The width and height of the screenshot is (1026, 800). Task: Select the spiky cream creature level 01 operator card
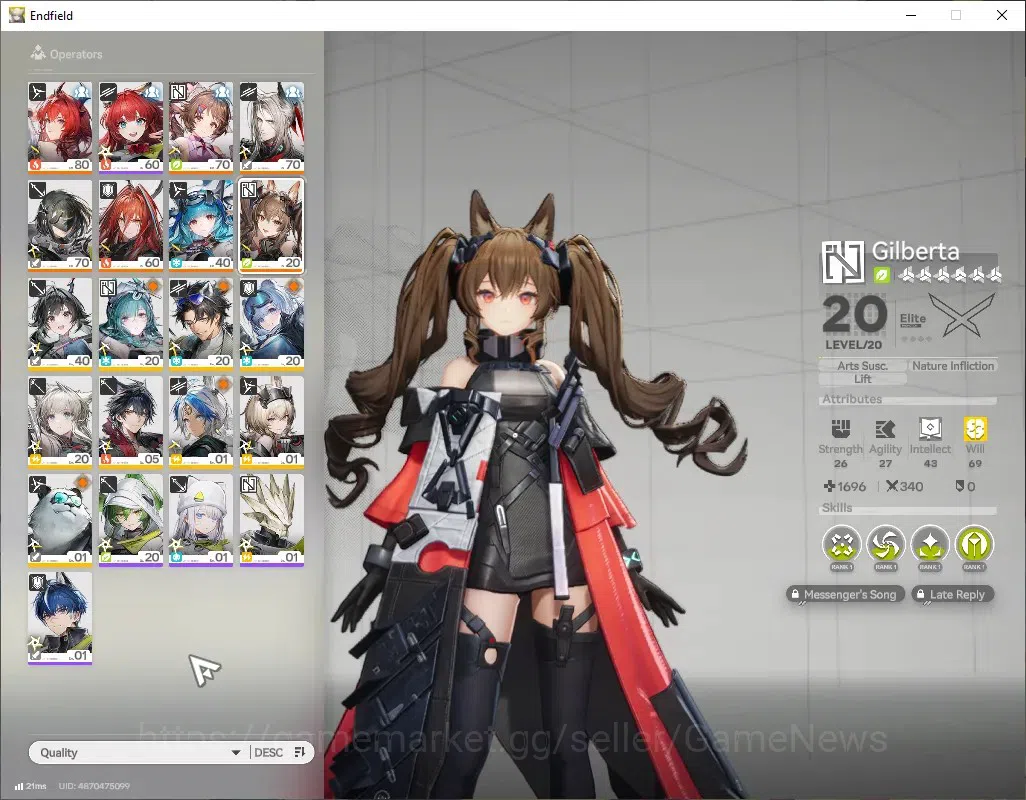click(272, 520)
